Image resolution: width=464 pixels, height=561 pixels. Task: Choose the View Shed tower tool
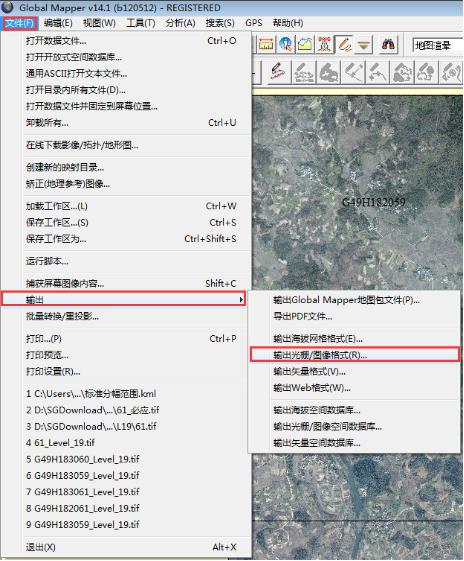pos(324,45)
